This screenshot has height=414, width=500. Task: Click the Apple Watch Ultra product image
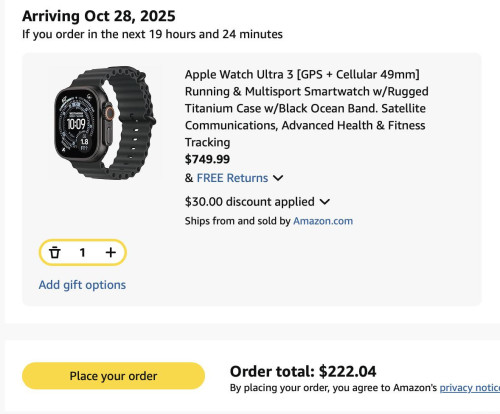[x=105, y=123]
